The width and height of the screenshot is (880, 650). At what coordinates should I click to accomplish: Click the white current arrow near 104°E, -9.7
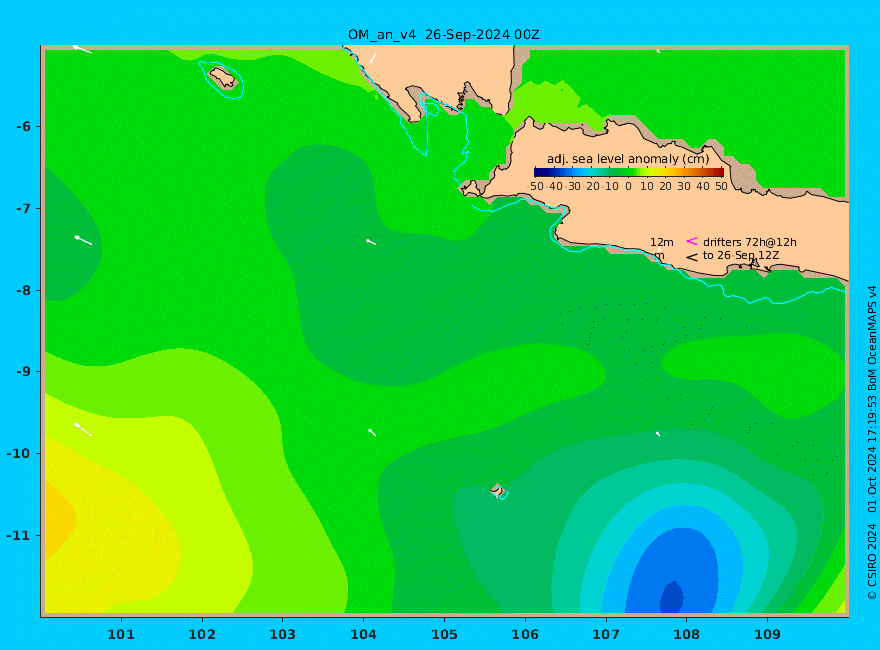pos(372,432)
